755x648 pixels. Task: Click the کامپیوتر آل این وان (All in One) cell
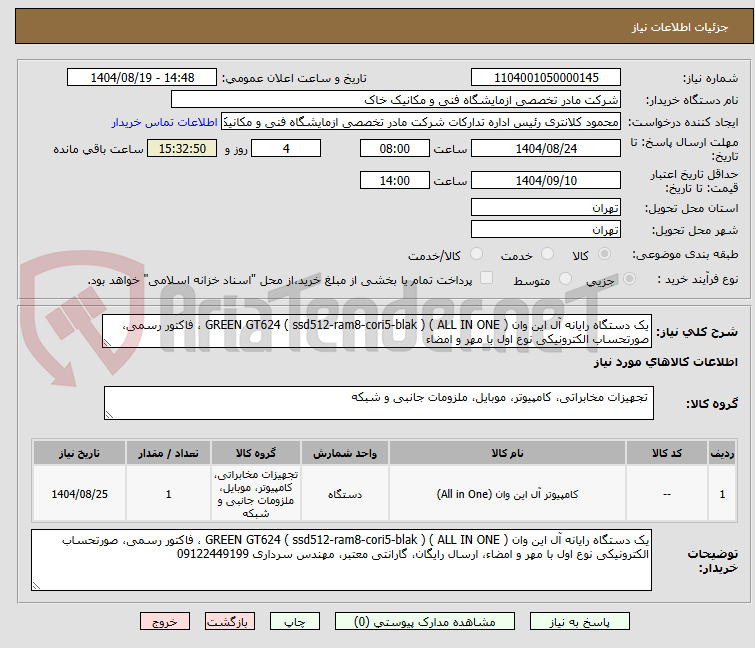coord(507,494)
